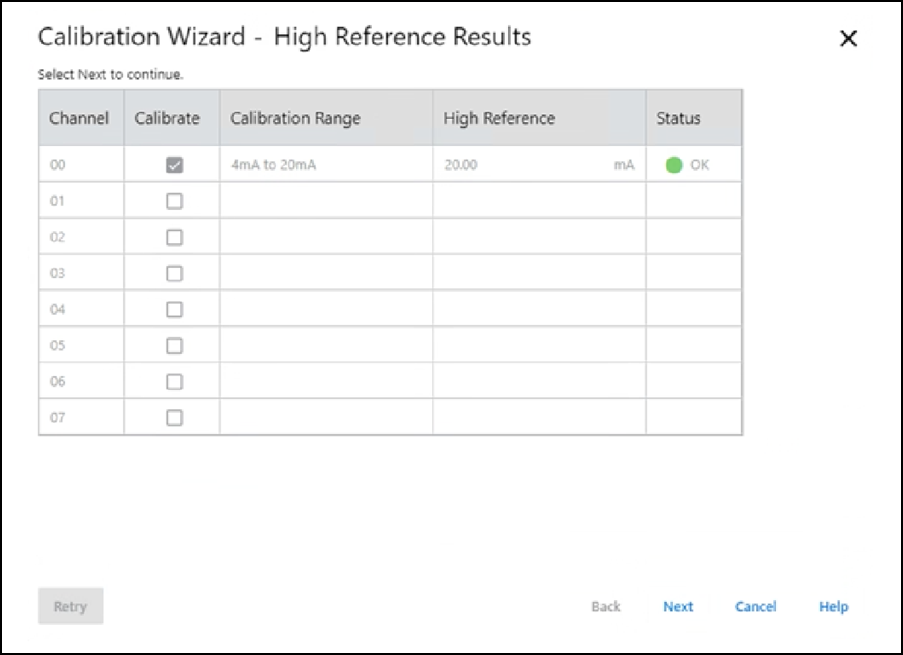Tick the Calibrate checkbox for channel 02

pos(174,237)
